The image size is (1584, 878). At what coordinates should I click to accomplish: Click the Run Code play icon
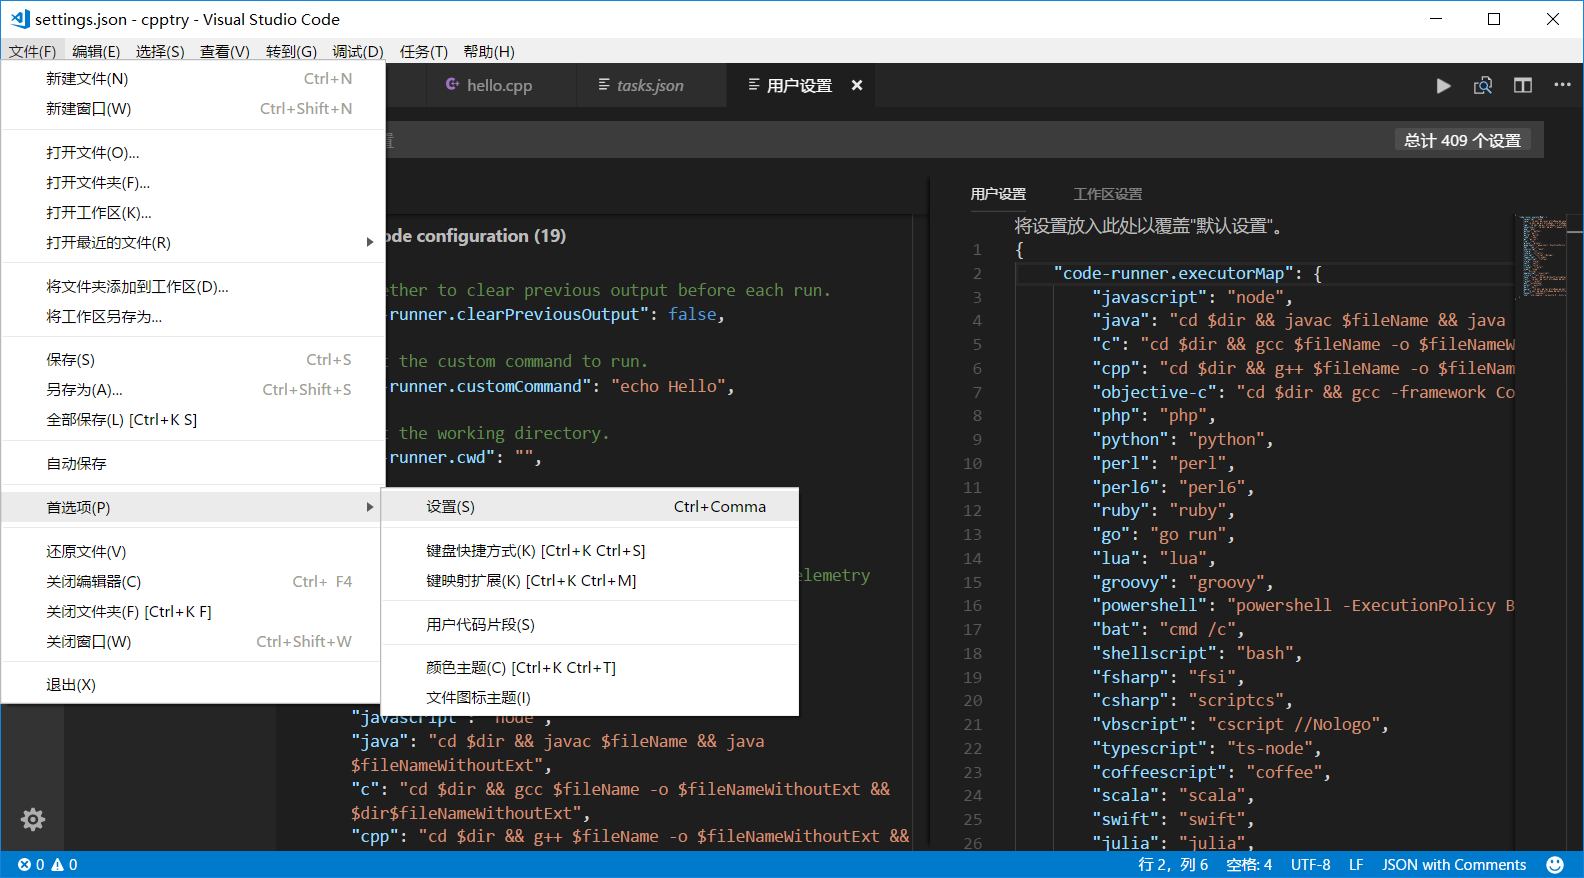1443,86
